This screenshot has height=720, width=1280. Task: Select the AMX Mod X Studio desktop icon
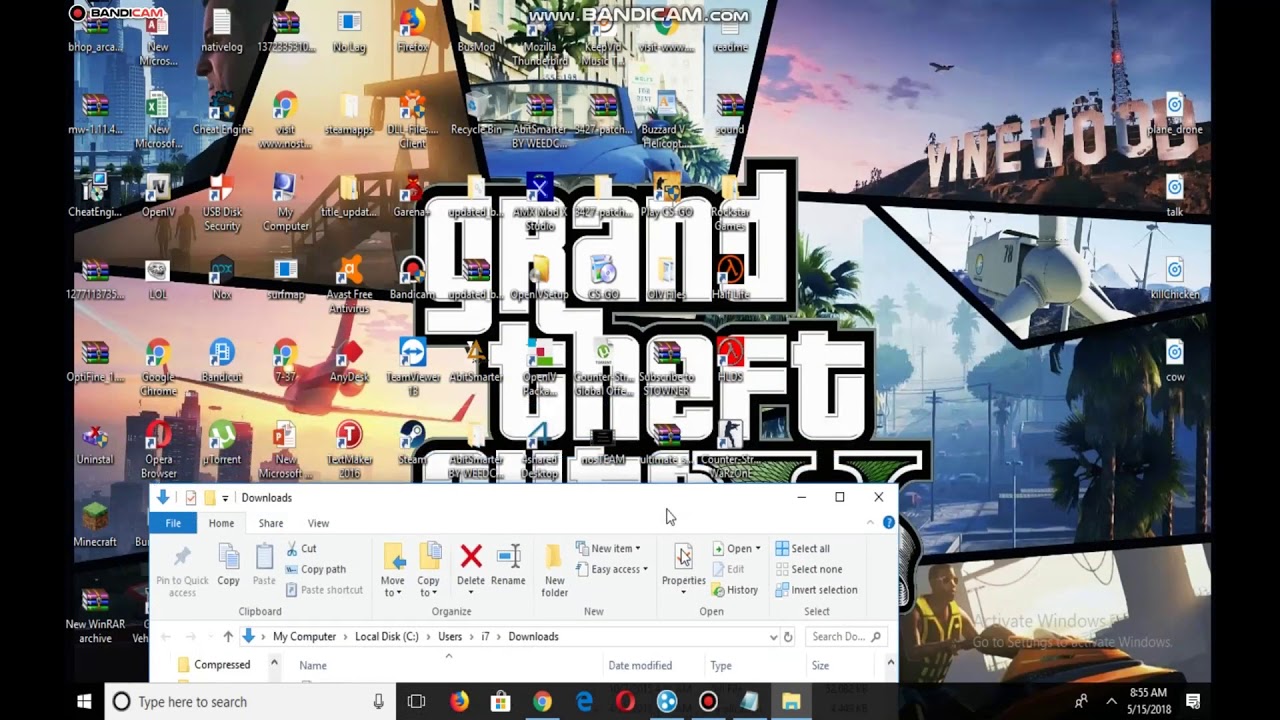click(x=539, y=203)
